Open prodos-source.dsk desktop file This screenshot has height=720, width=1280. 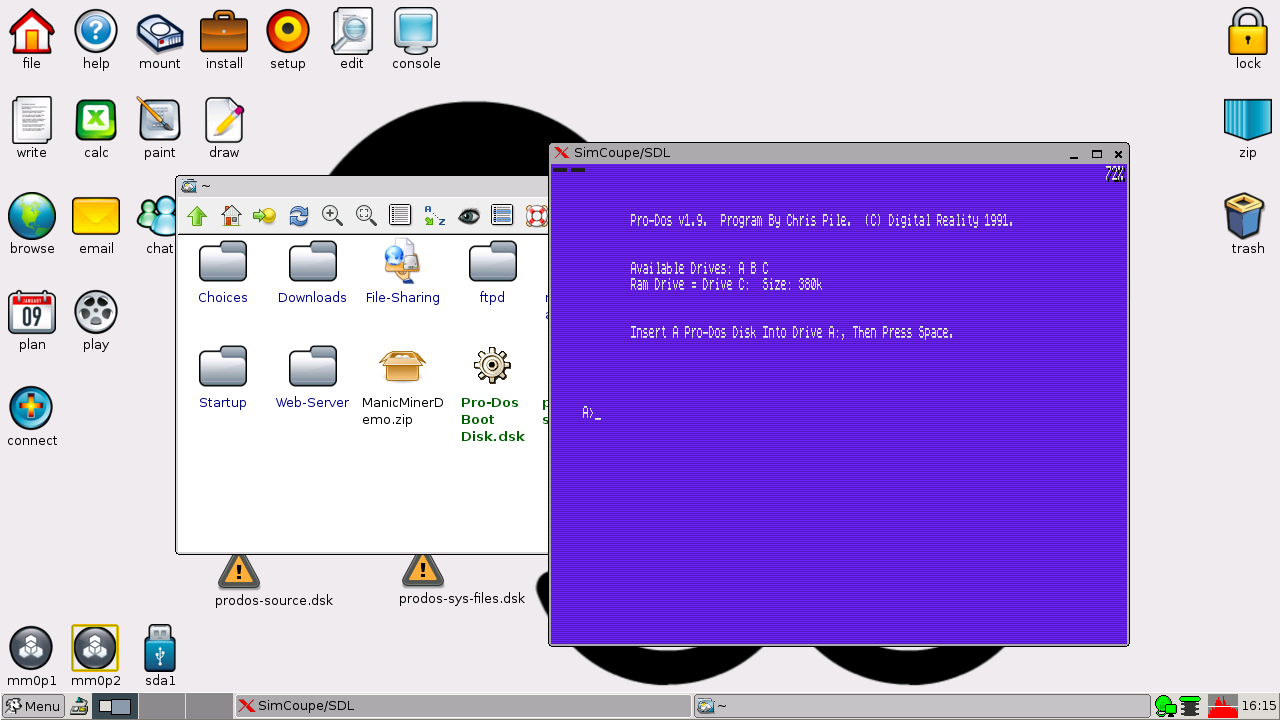(x=239, y=577)
